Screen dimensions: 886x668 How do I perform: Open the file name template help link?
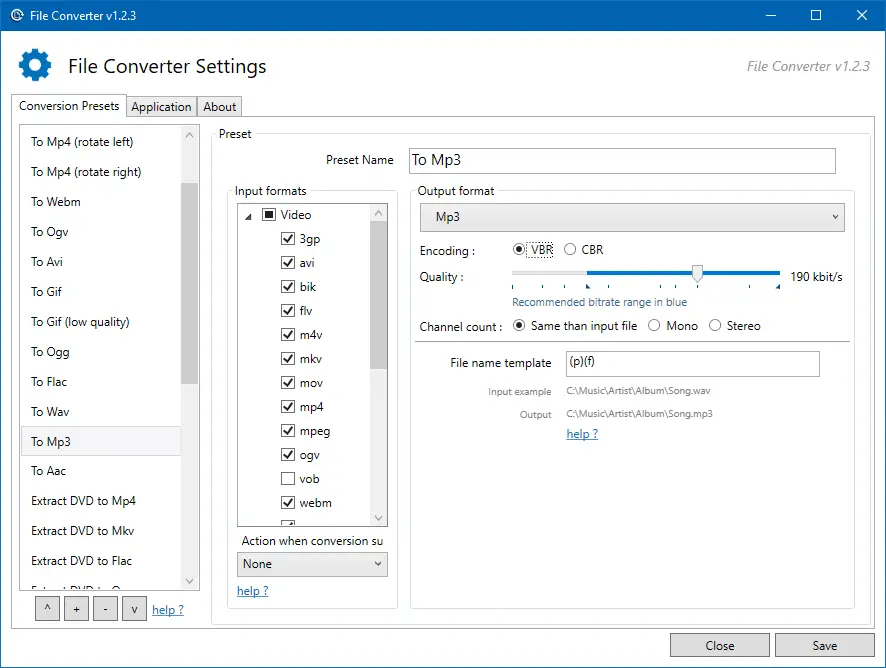click(x=582, y=434)
